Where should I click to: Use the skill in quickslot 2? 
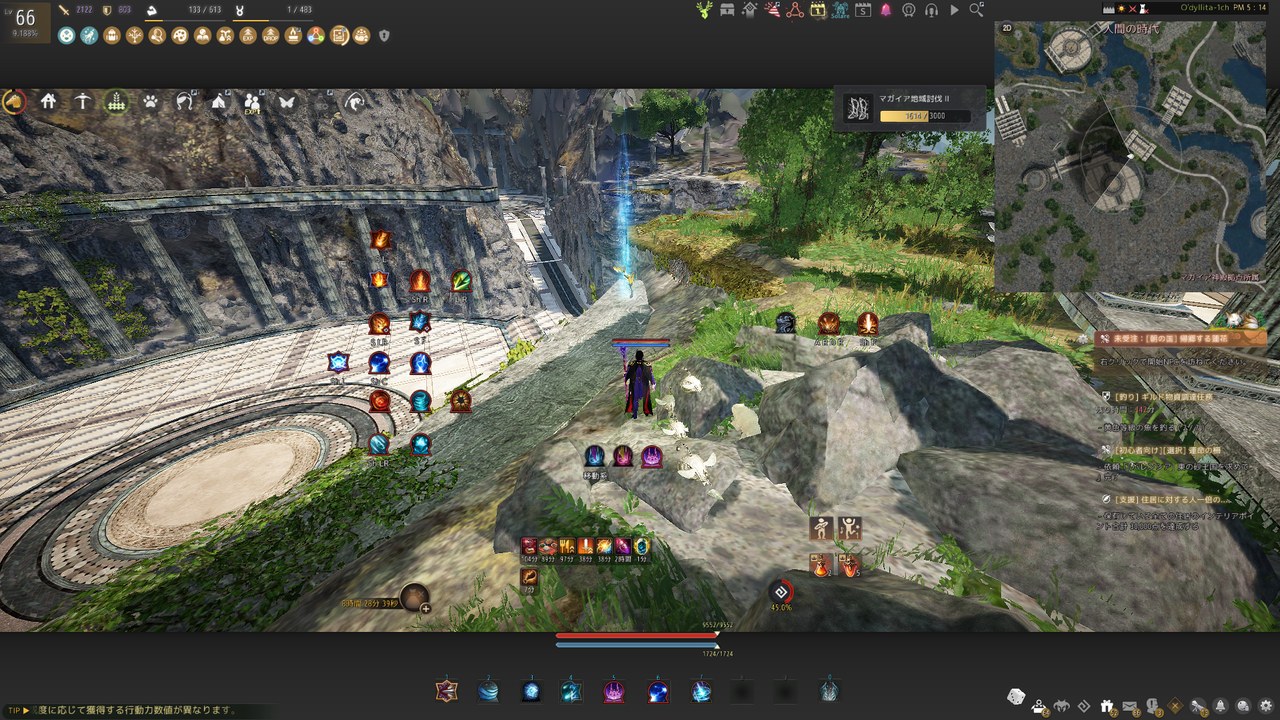(x=488, y=691)
